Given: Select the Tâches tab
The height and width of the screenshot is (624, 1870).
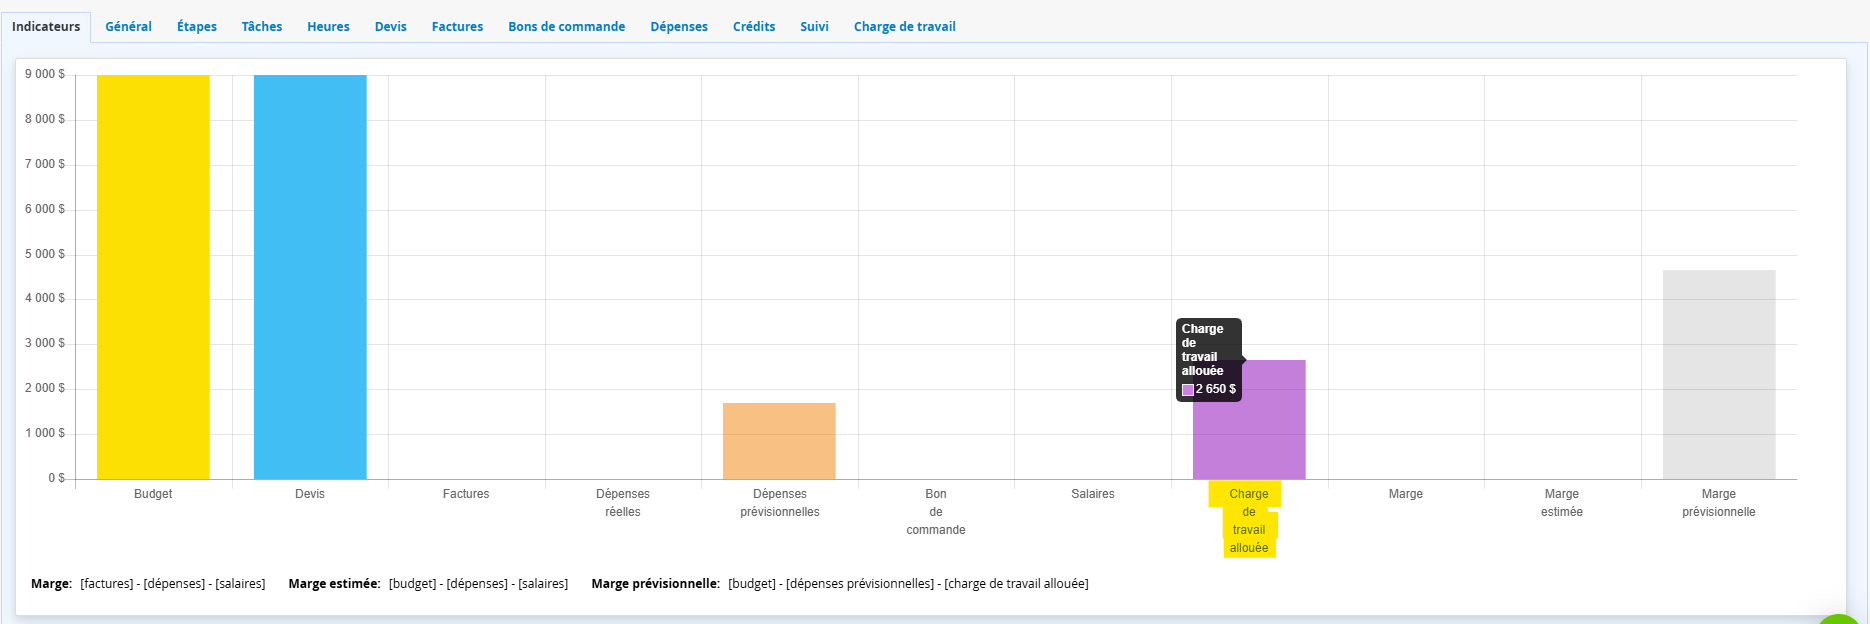Looking at the screenshot, I should click(262, 27).
